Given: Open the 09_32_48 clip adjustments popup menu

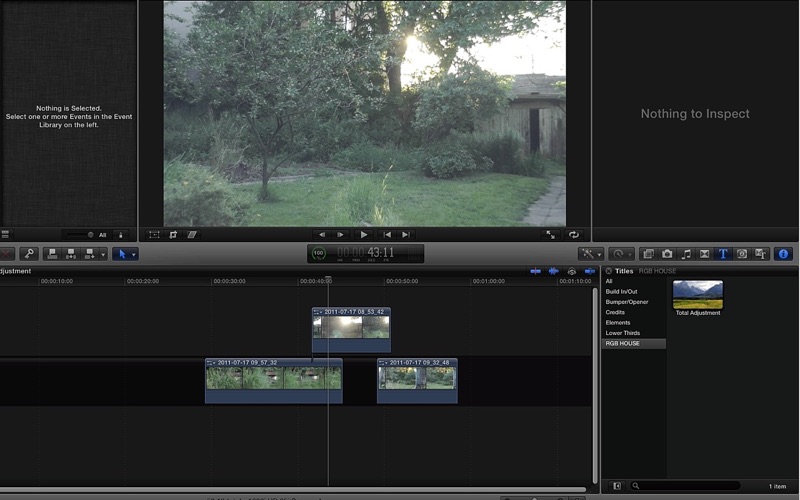Looking at the screenshot, I should pyautogui.click(x=383, y=363).
